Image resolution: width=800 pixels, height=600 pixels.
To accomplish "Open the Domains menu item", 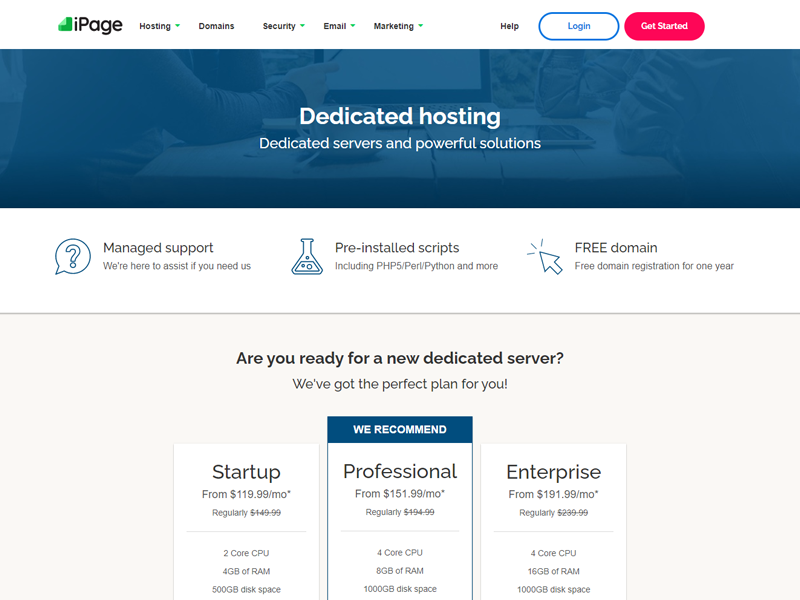I will tap(216, 26).
